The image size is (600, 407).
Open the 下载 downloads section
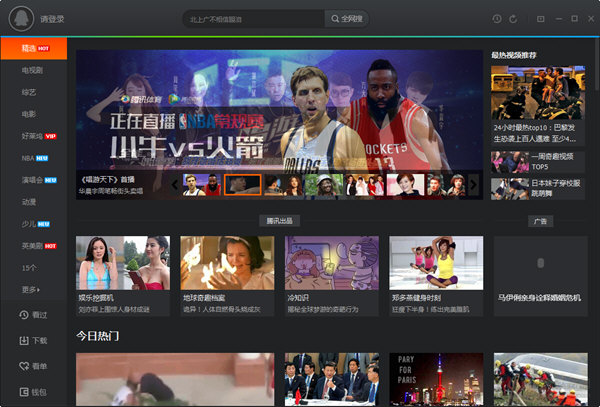[x=33, y=340]
